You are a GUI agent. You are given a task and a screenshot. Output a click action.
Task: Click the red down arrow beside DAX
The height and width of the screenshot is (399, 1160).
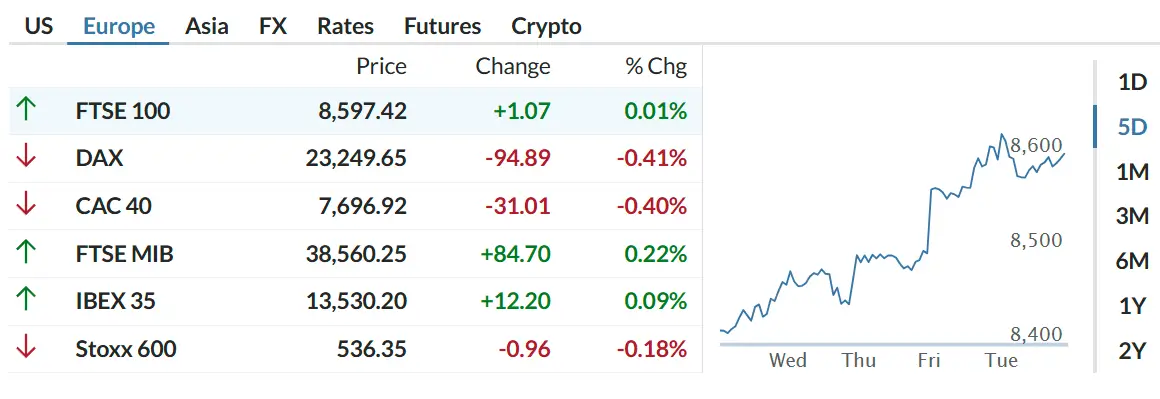pyautogui.click(x=26, y=158)
